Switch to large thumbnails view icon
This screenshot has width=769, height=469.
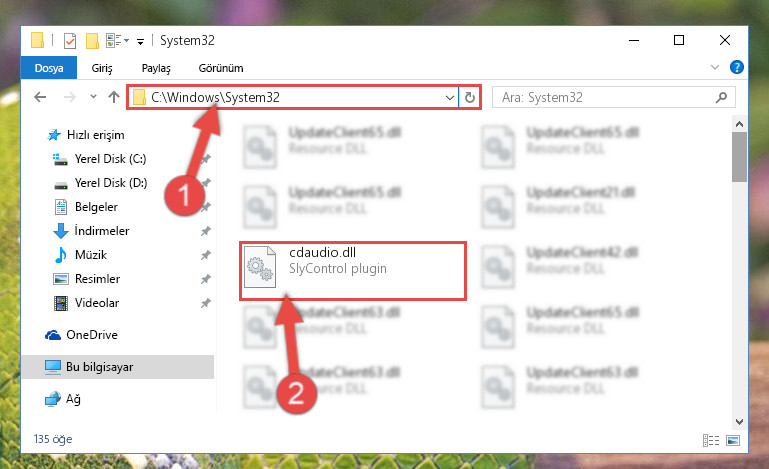click(x=733, y=440)
